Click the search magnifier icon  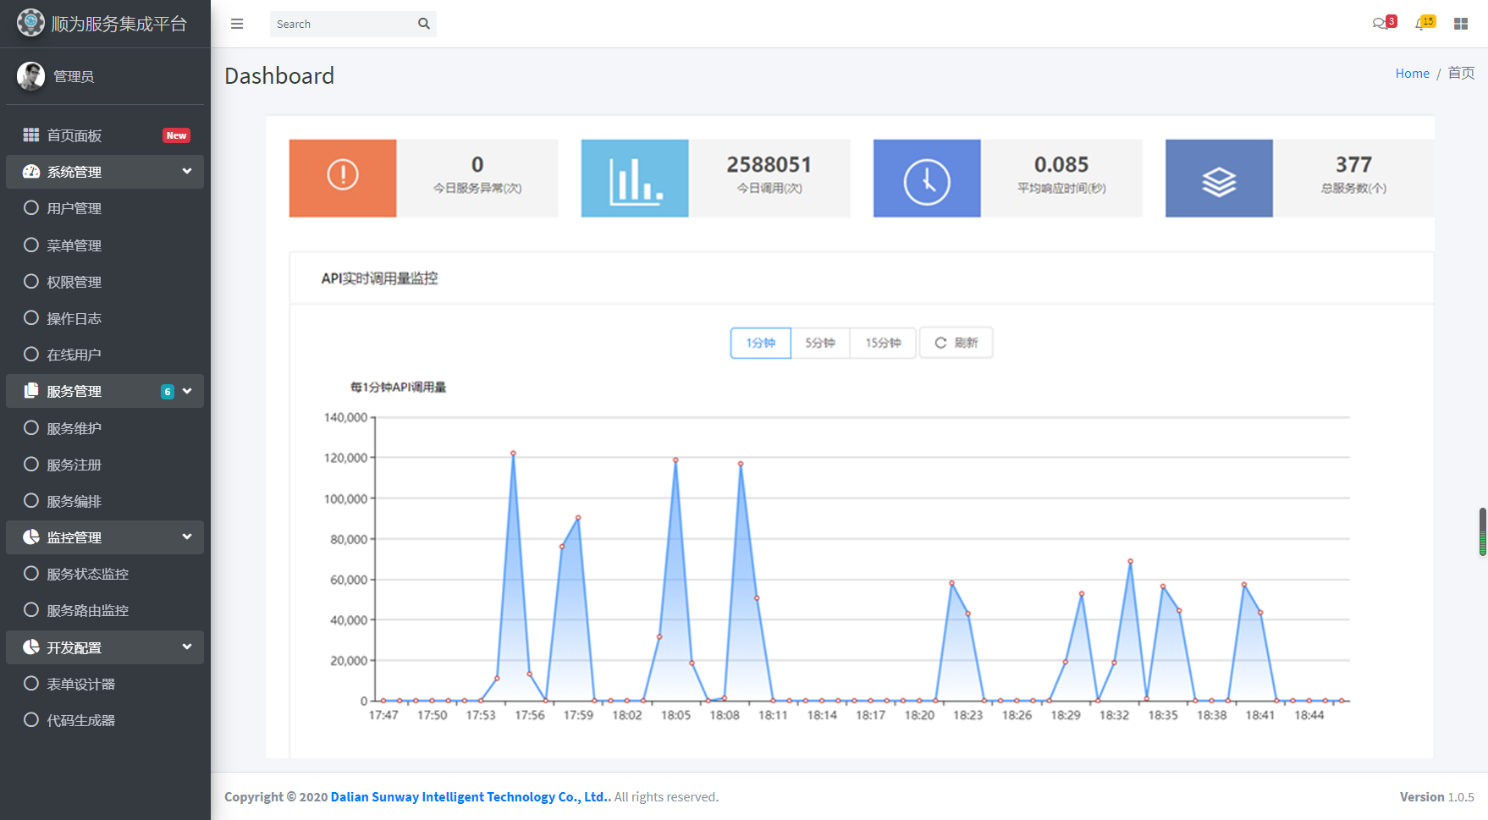(x=424, y=24)
